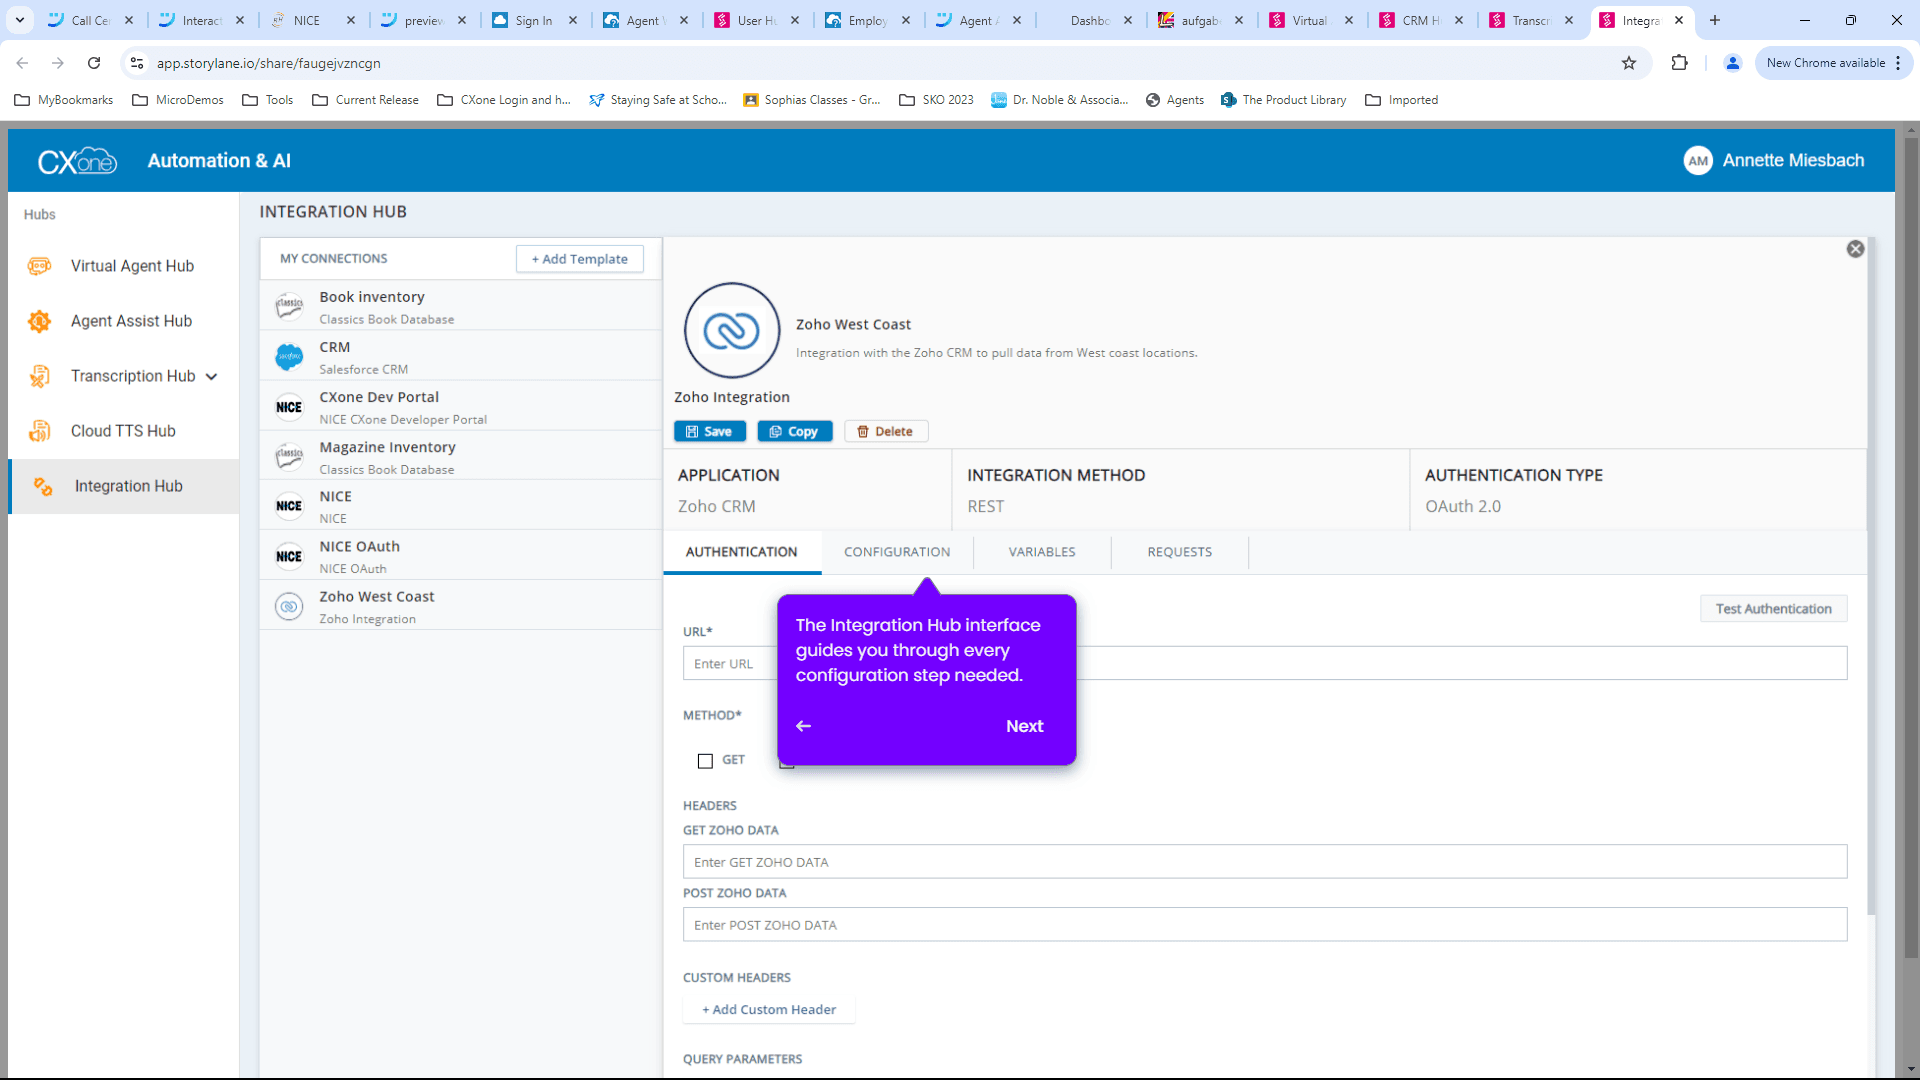The height and width of the screenshot is (1080, 1920).
Task: Open the Chrome profile icon
Action: (x=1733, y=63)
